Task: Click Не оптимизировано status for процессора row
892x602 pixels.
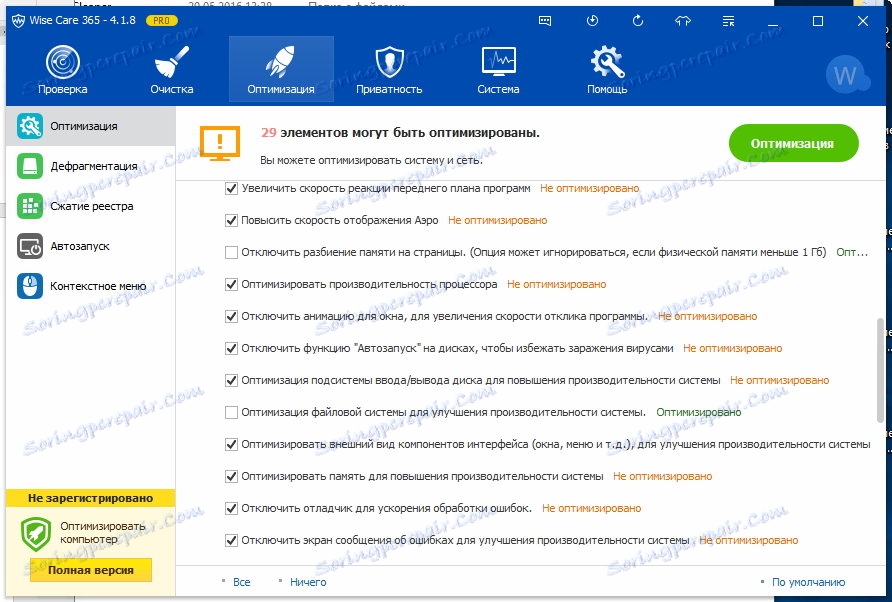Action: tap(556, 284)
